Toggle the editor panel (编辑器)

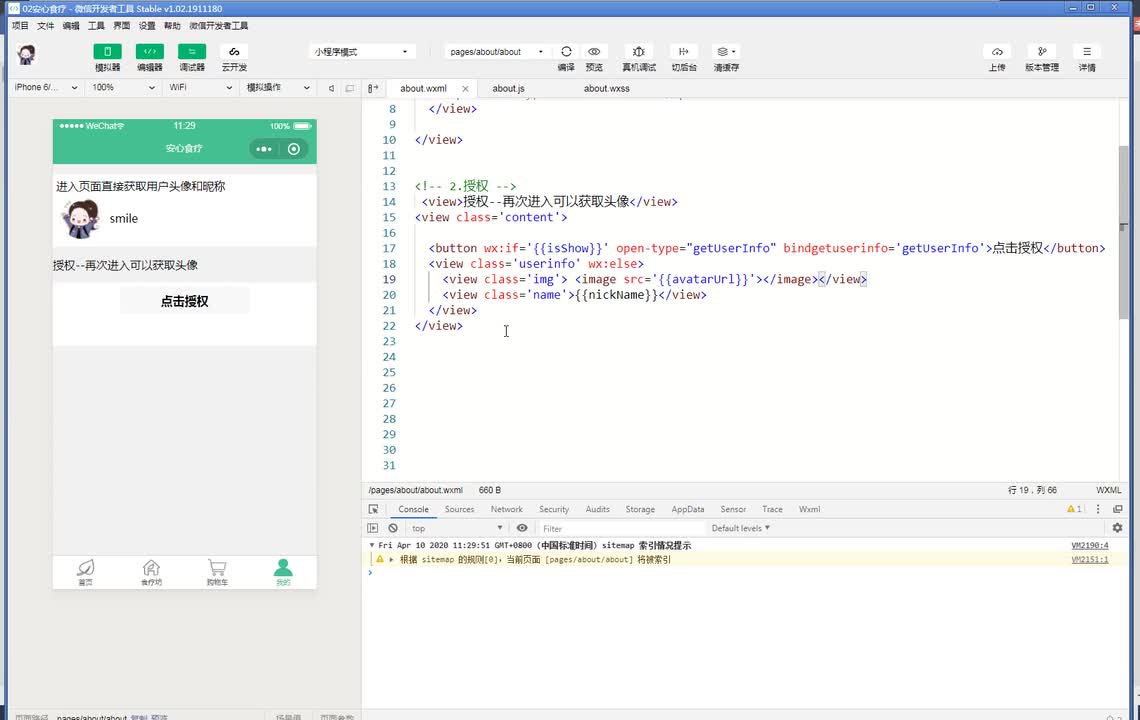pos(149,52)
